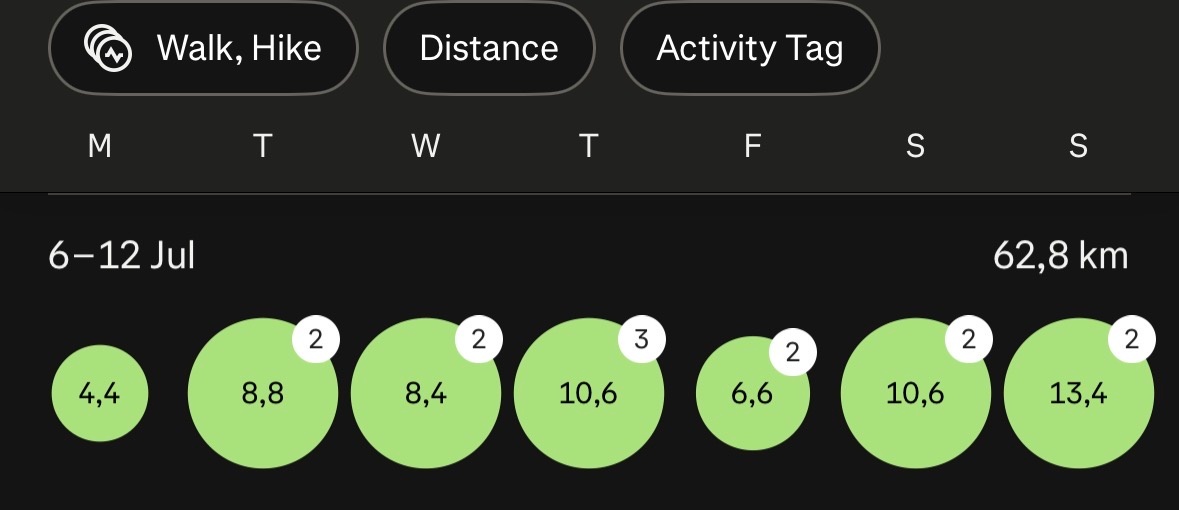This screenshot has width=1179, height=510.
Task: Select Friday's 6,6 km bubble
Action: click(x=753, y=393)
